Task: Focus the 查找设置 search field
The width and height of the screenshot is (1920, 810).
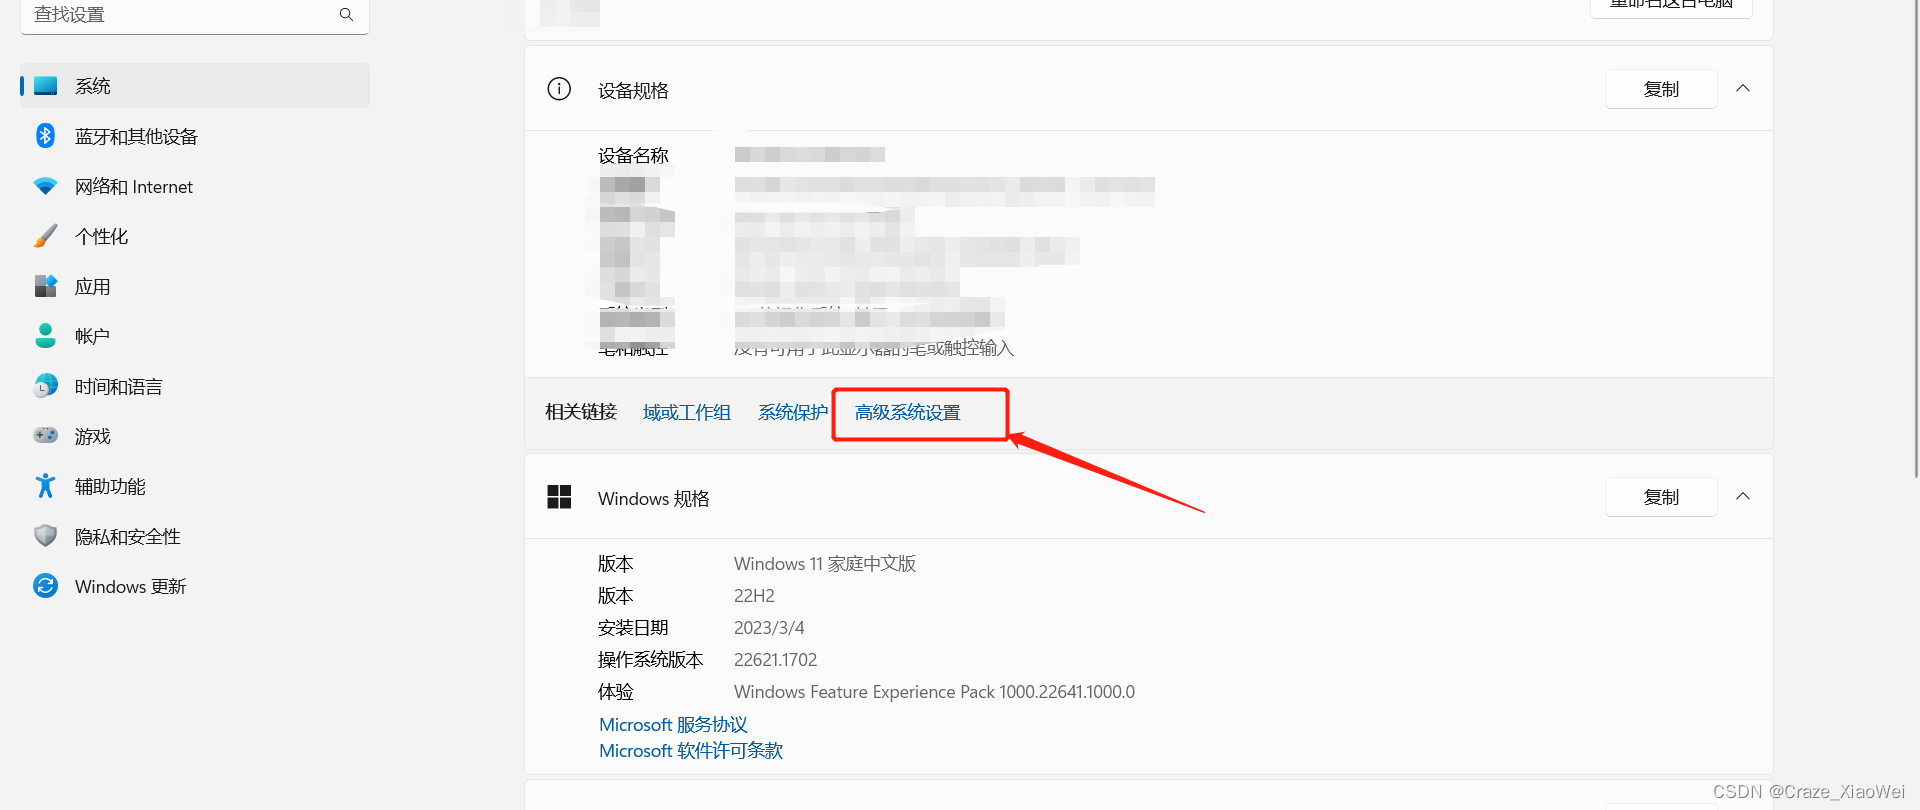Action: click(195, 15)
